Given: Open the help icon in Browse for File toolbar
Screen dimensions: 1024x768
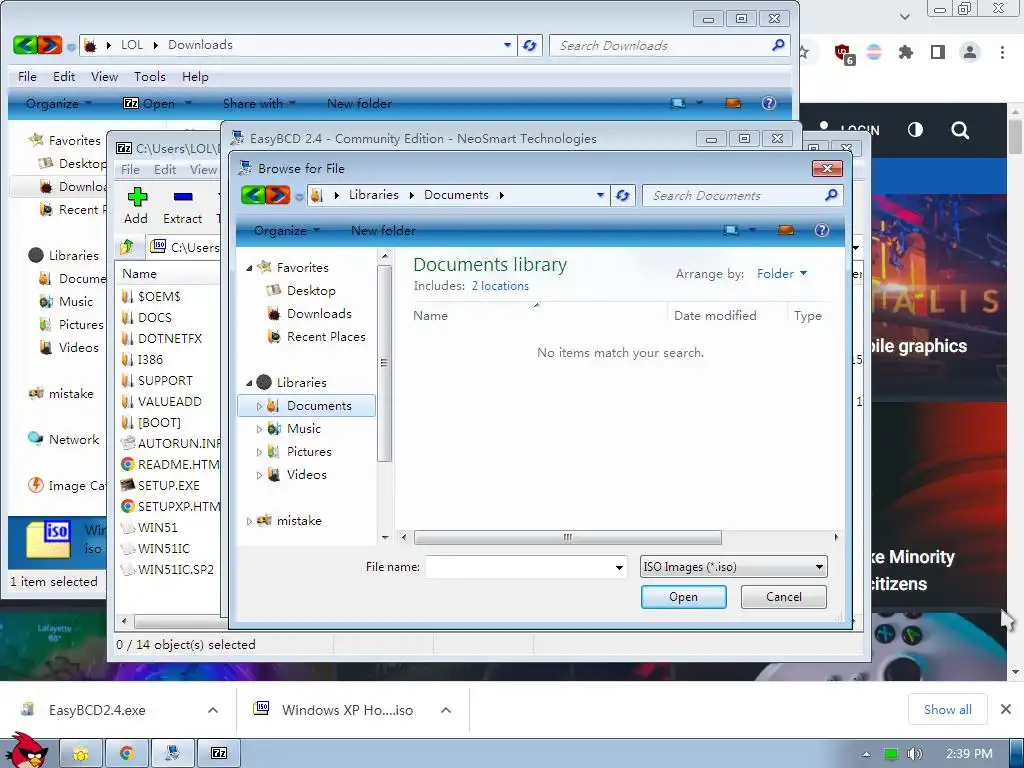Looking at the screenshot, I should [822, 230].
